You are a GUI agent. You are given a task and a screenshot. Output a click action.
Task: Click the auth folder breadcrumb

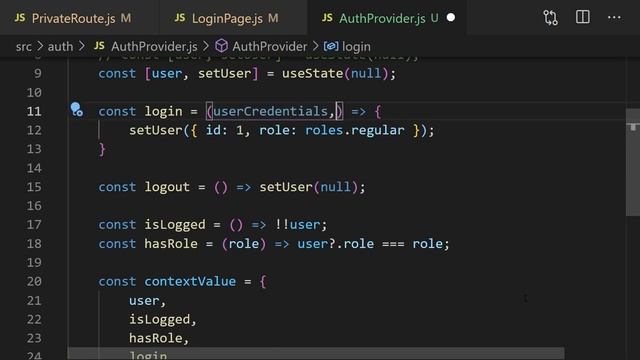60,47
